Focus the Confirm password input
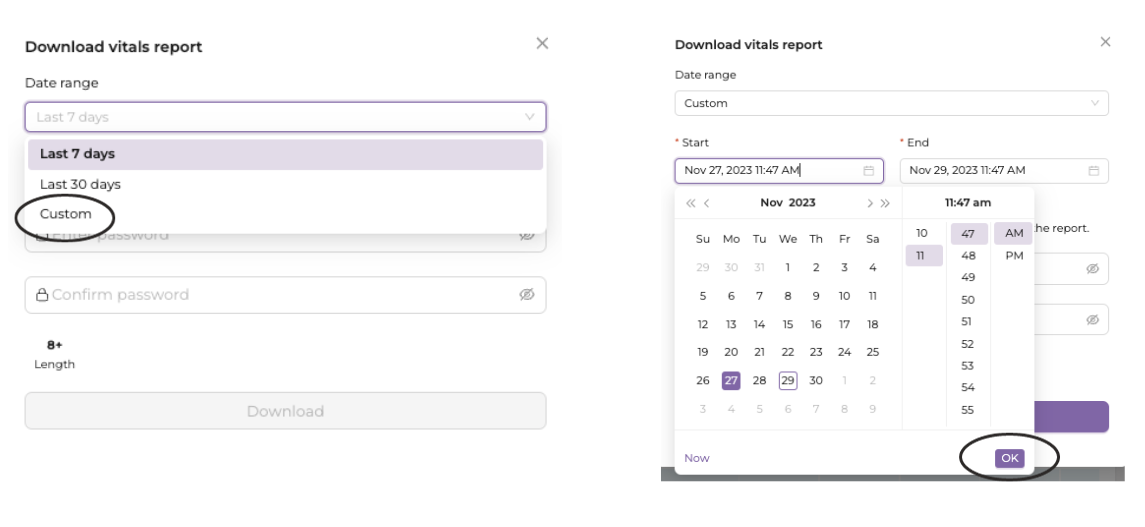This screenshot has height=527, width=1145. click(286, 295)
